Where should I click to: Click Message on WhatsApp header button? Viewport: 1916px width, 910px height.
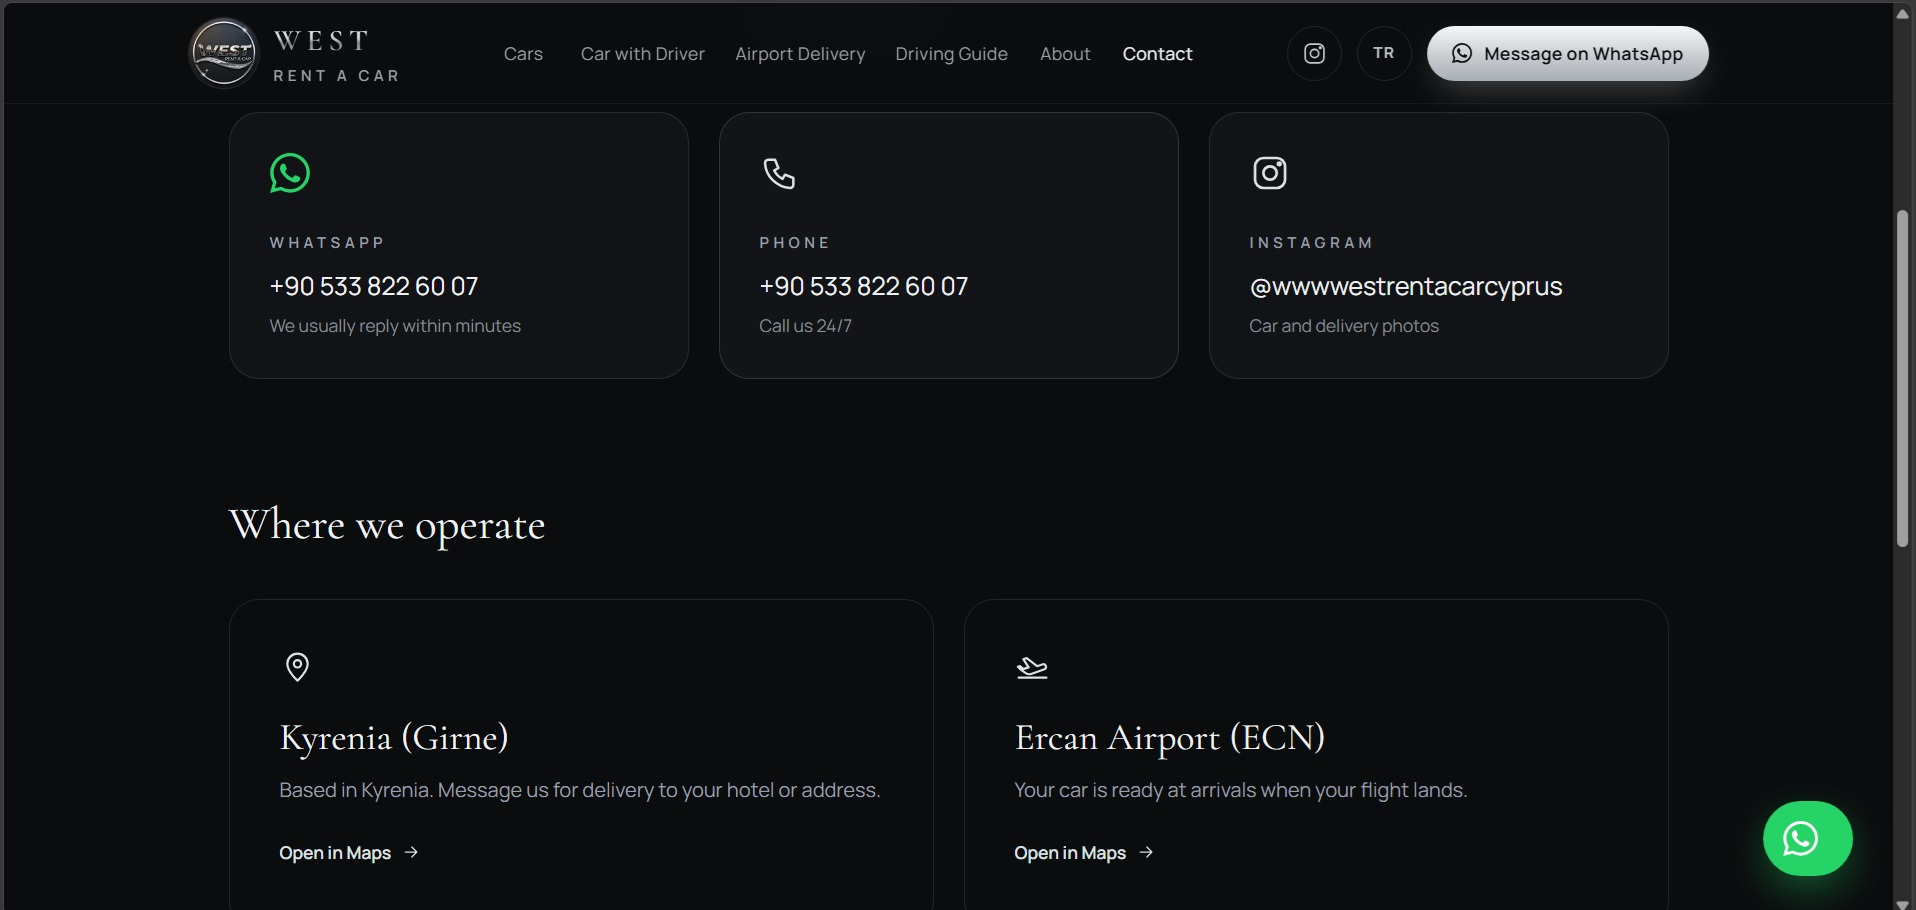(x=1567, y=54)
